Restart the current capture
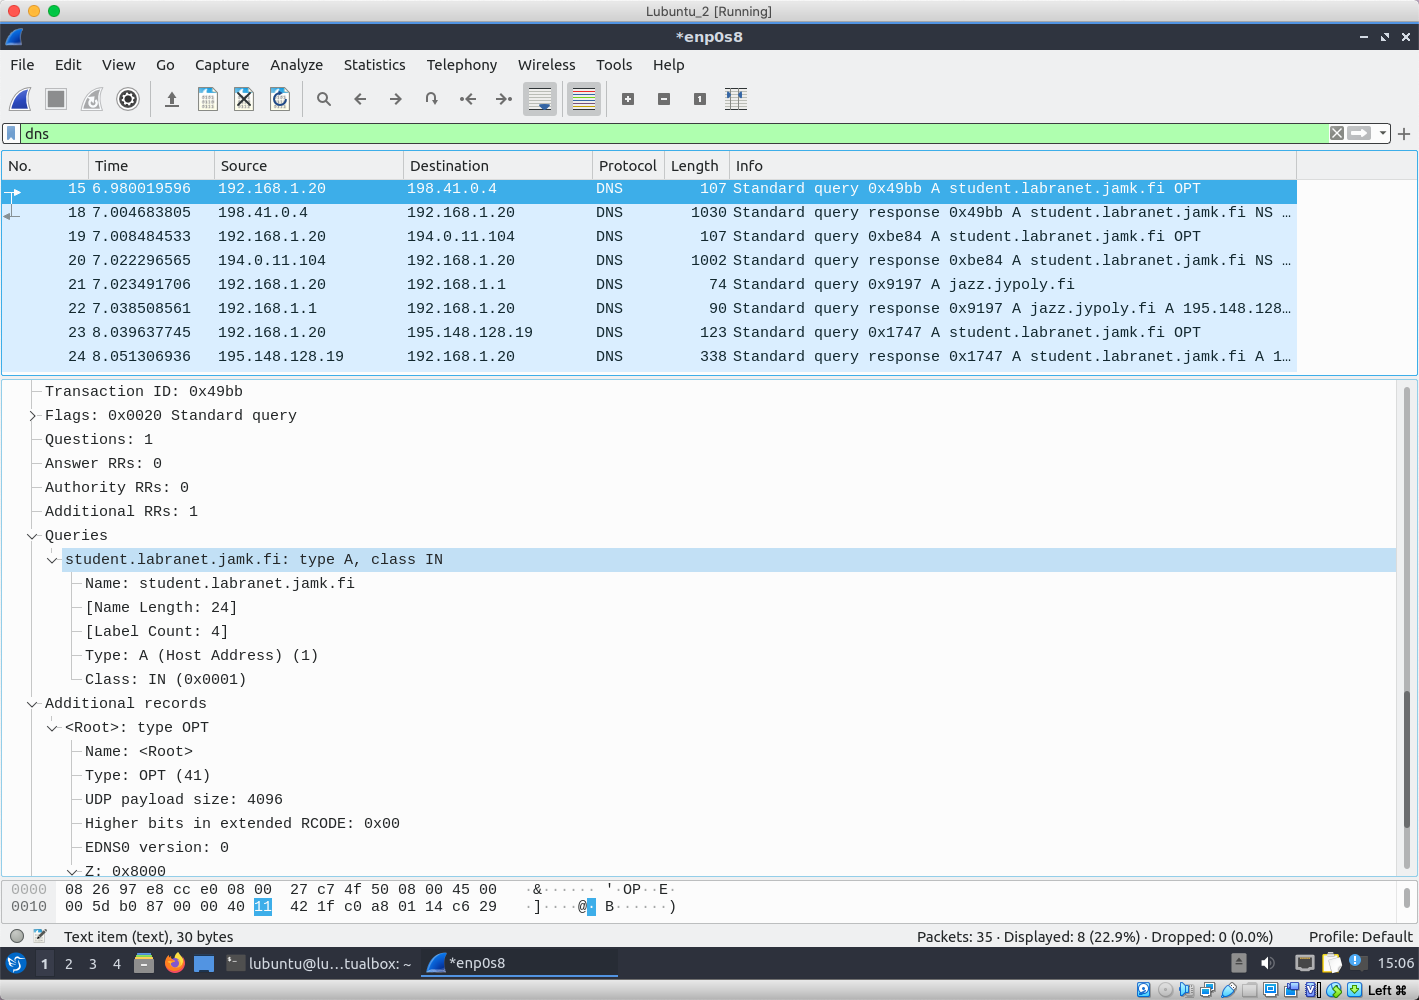Viewport: 1419px width, 1000px height. point(92,99)
